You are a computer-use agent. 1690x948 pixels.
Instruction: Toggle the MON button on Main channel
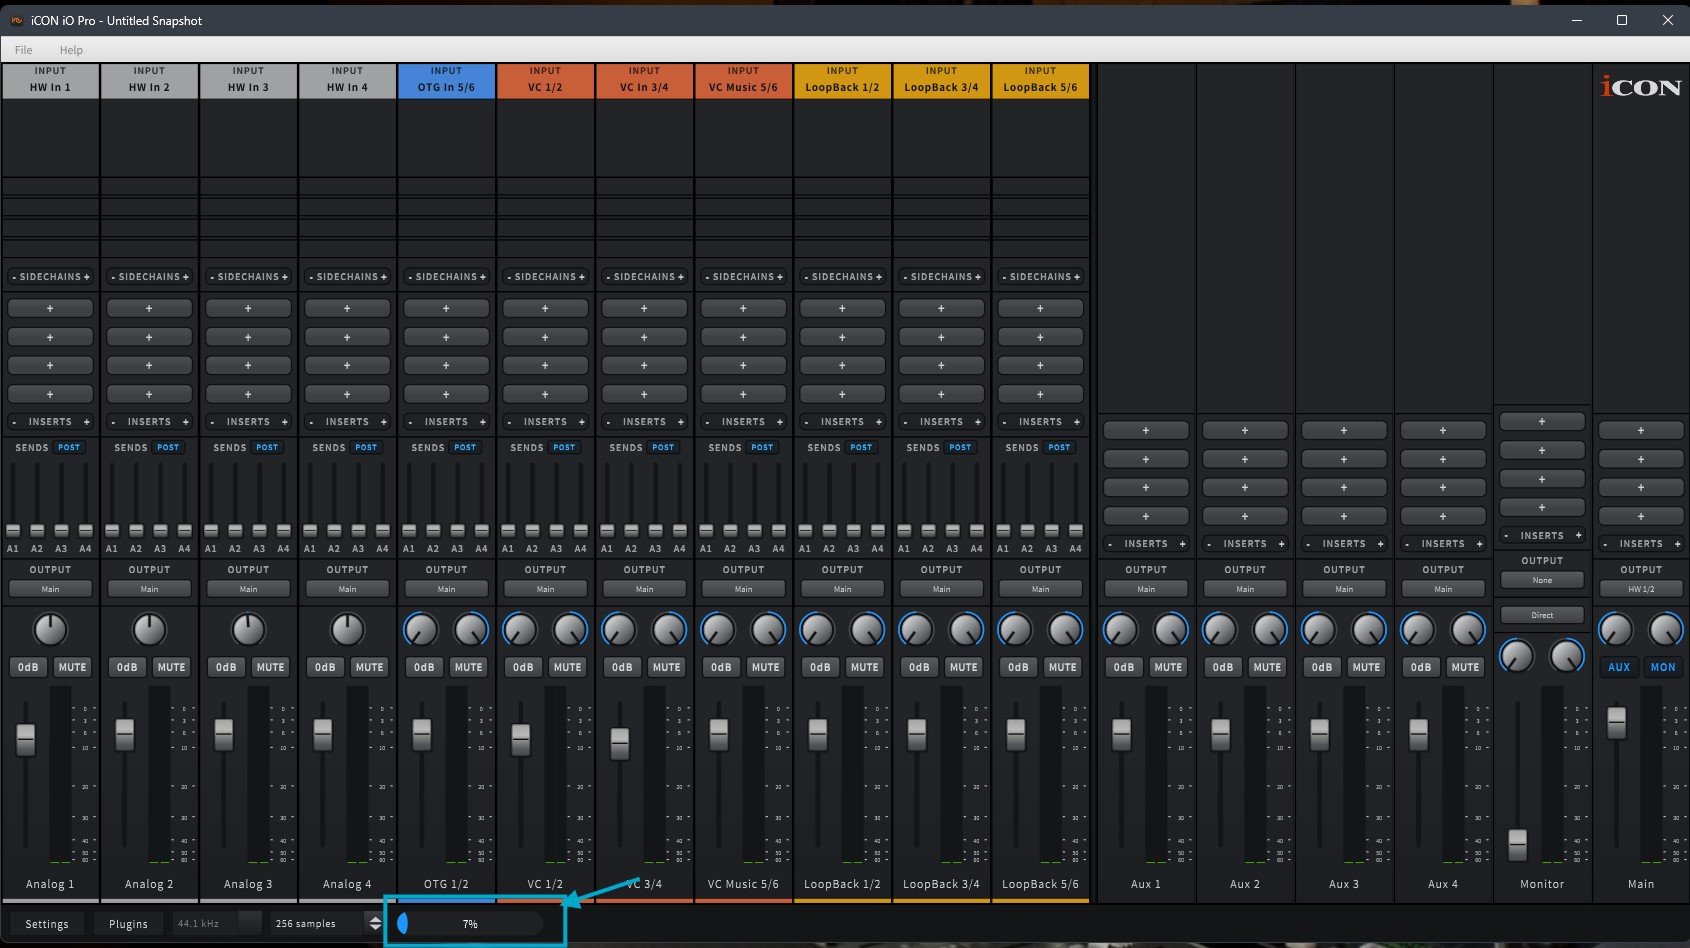(x=1662, y=667)
